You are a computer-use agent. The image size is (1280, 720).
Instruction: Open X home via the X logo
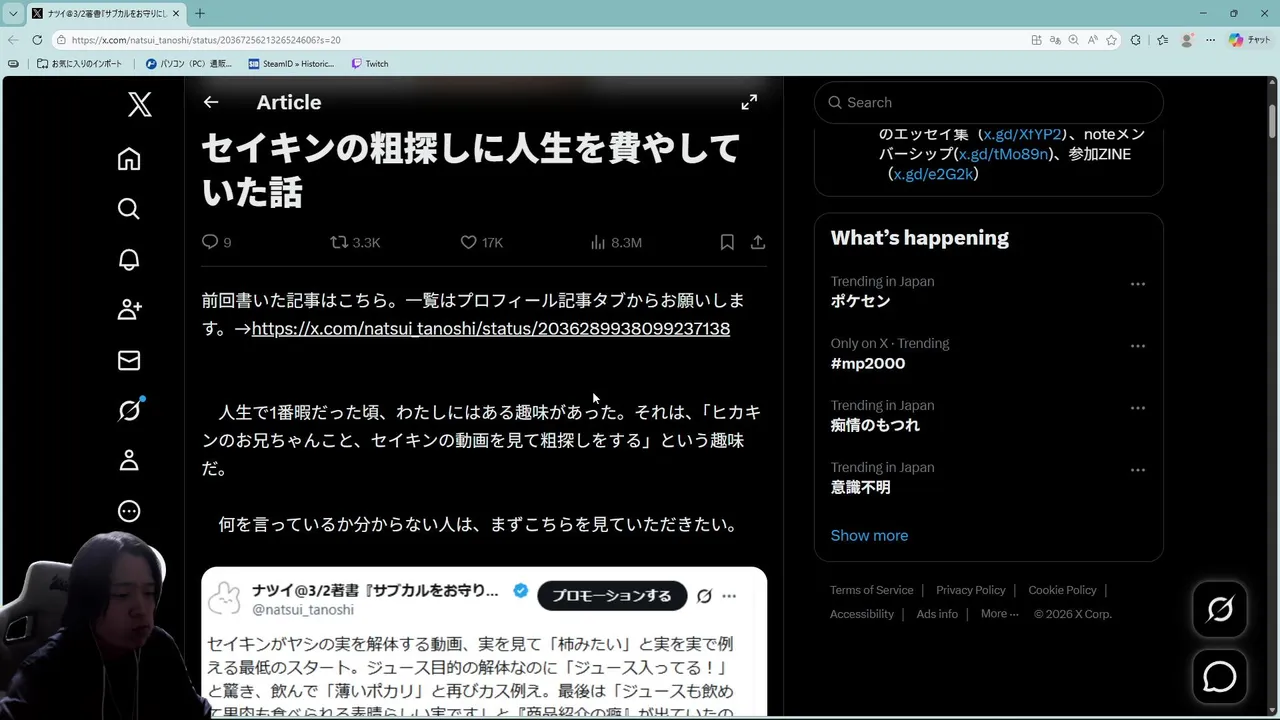point(140,104)
